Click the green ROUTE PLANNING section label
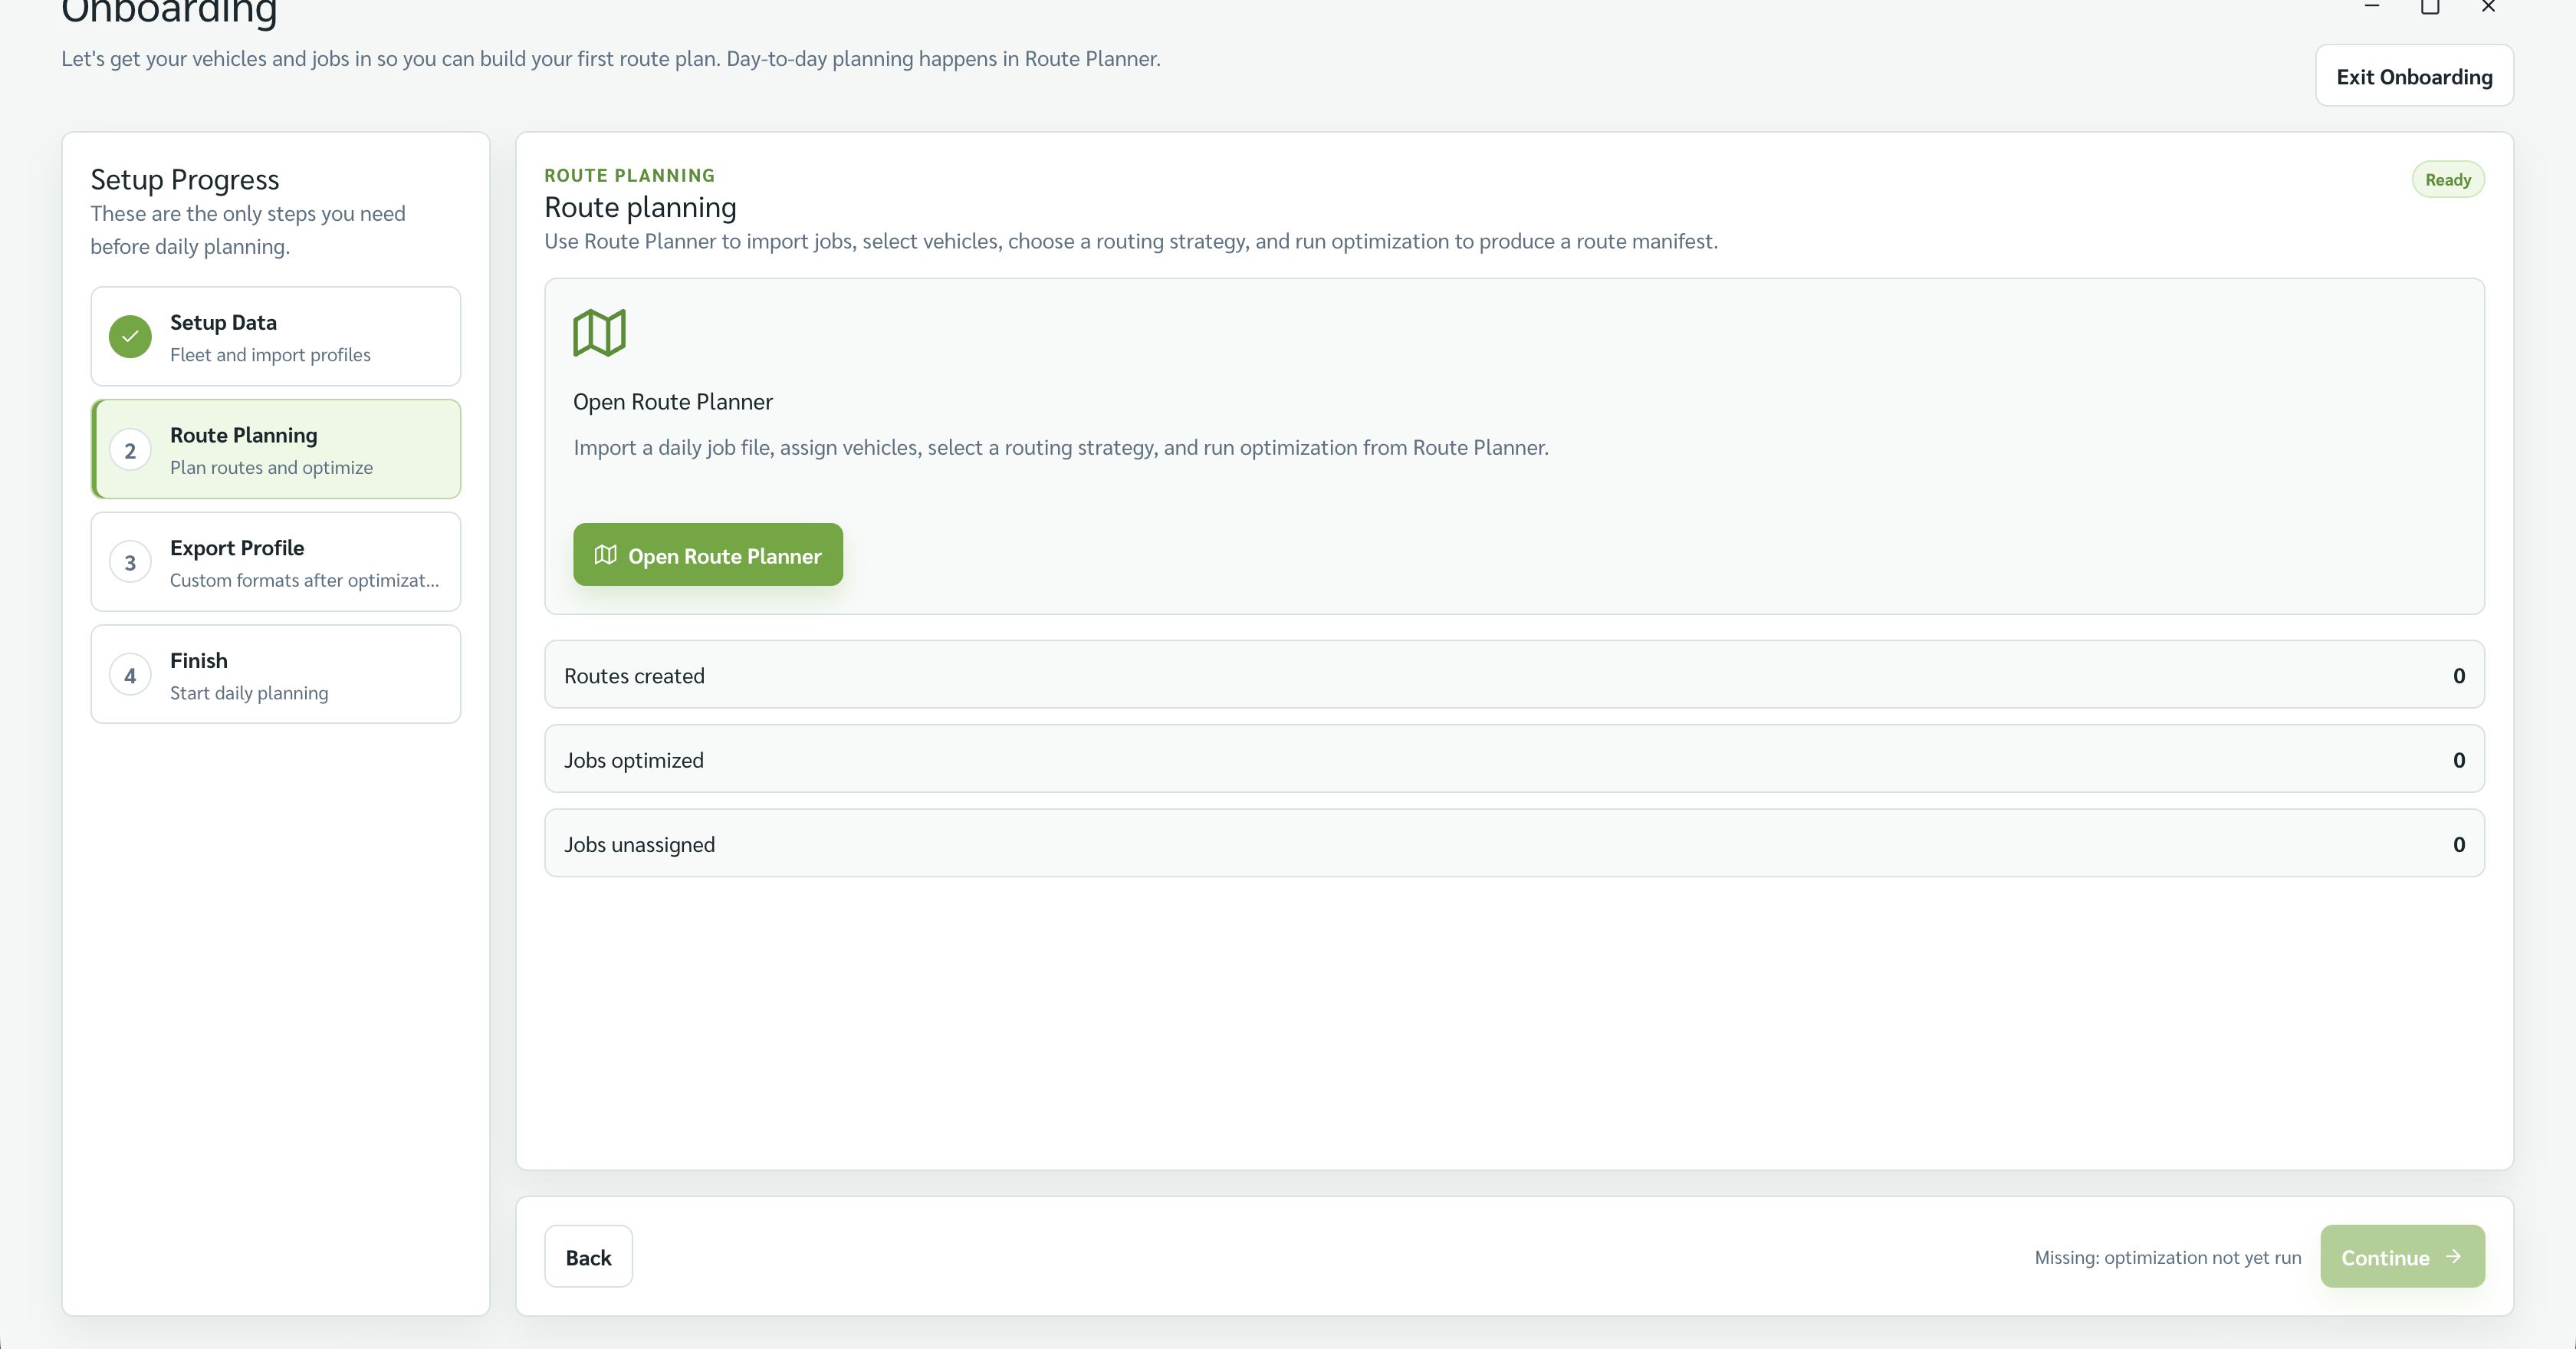This screenshot has height=1349, width=2576. tap(630, 176)
